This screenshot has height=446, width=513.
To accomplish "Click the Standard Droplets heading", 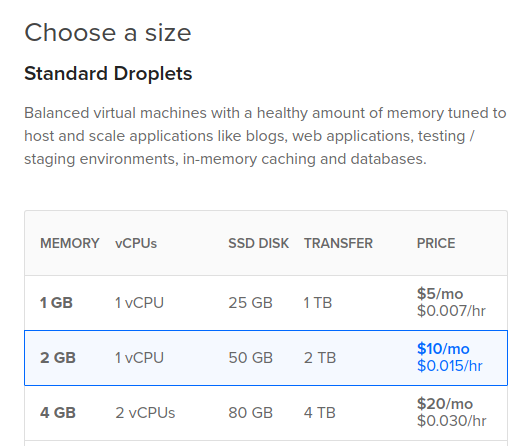I will [108, 73].
